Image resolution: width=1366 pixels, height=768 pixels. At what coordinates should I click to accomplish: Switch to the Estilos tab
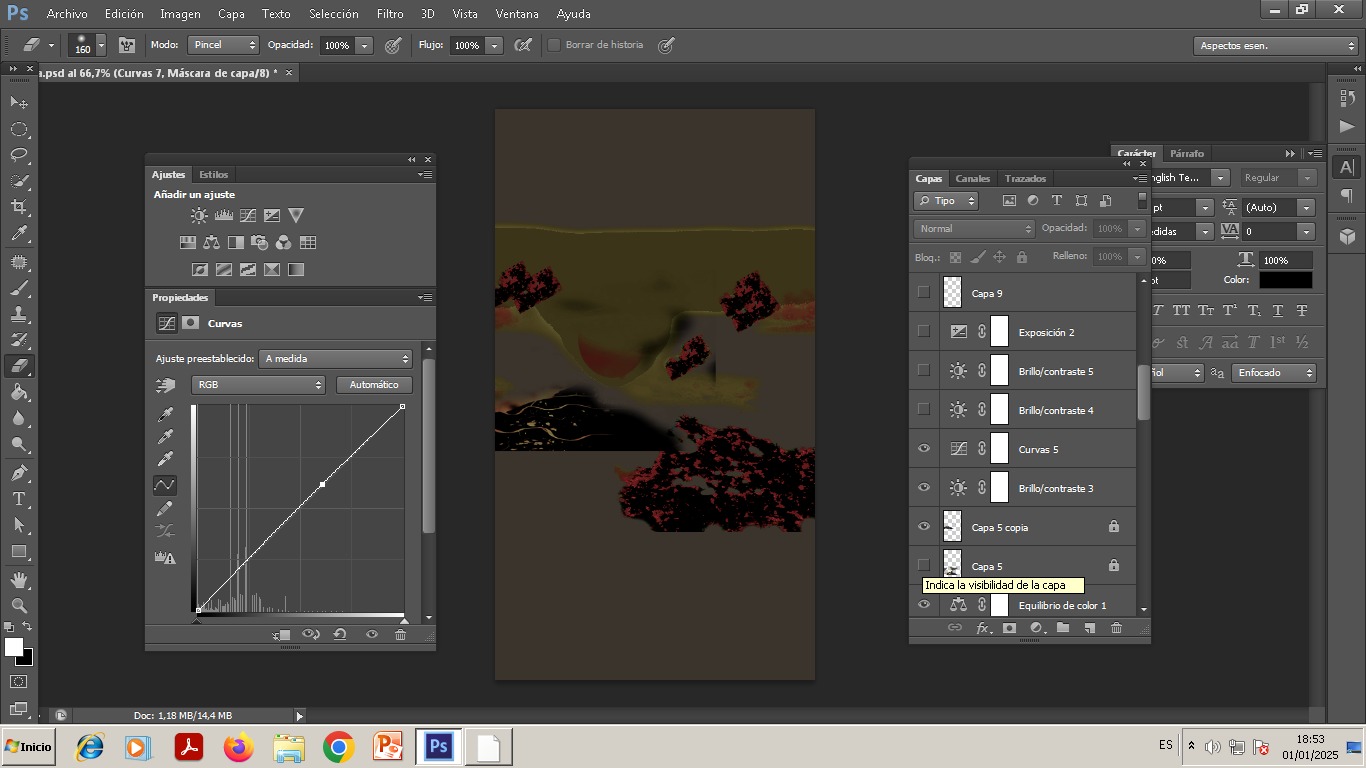click(x=213, y=175)
